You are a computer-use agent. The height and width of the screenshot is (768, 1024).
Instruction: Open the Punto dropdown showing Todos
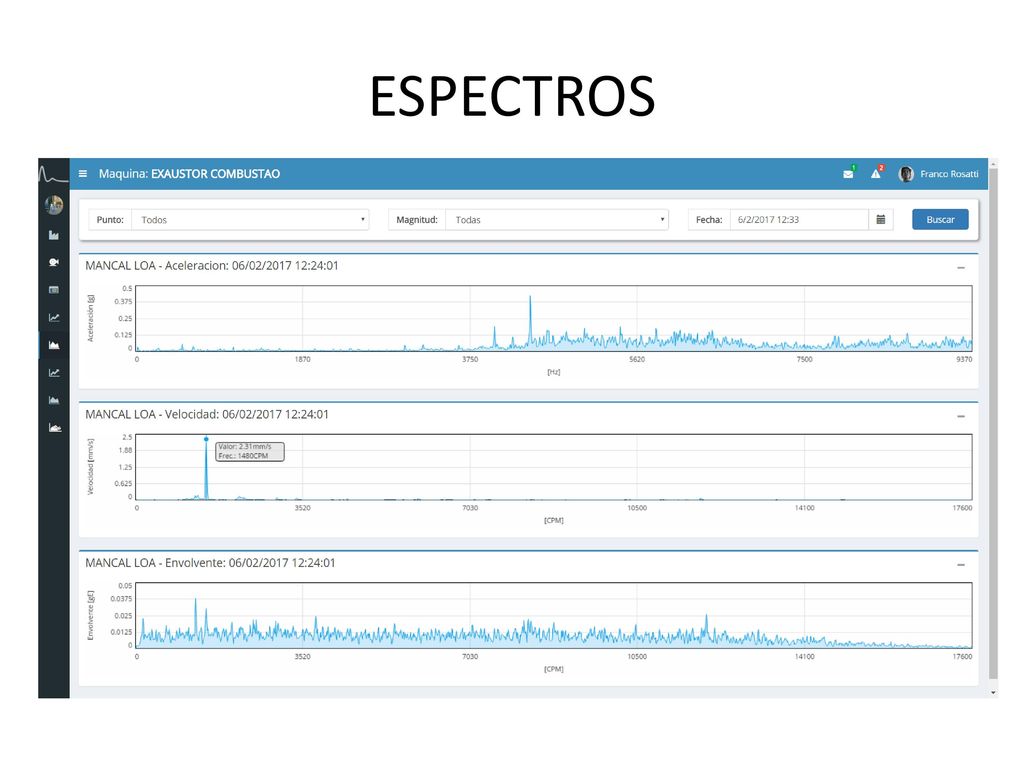pos(250,219)
